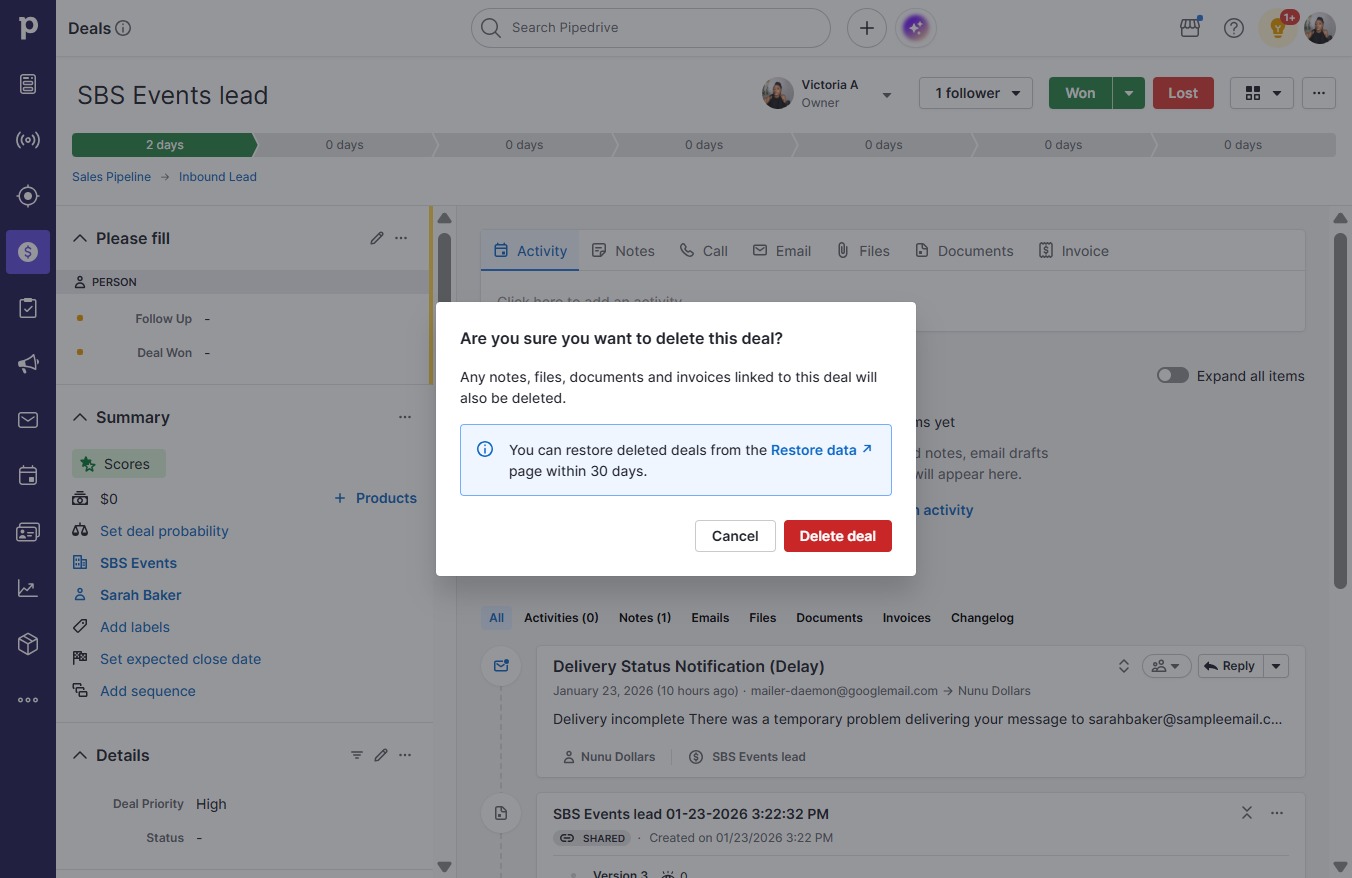Mark the deal as Won

click(1080, 93)
